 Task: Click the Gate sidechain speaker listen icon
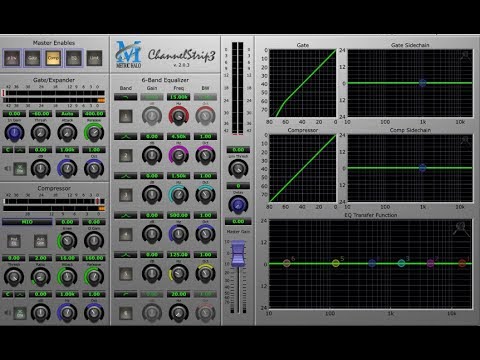[x=7, y=169]
